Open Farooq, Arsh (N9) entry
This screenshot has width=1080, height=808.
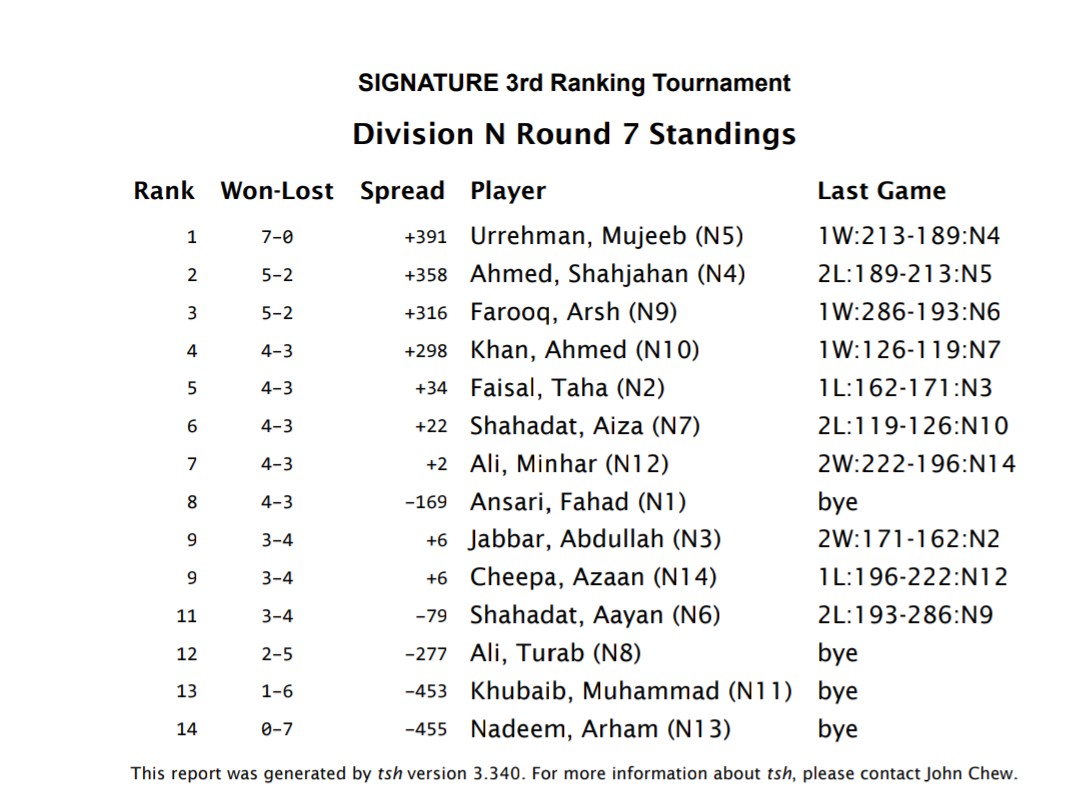coord(574,312)
